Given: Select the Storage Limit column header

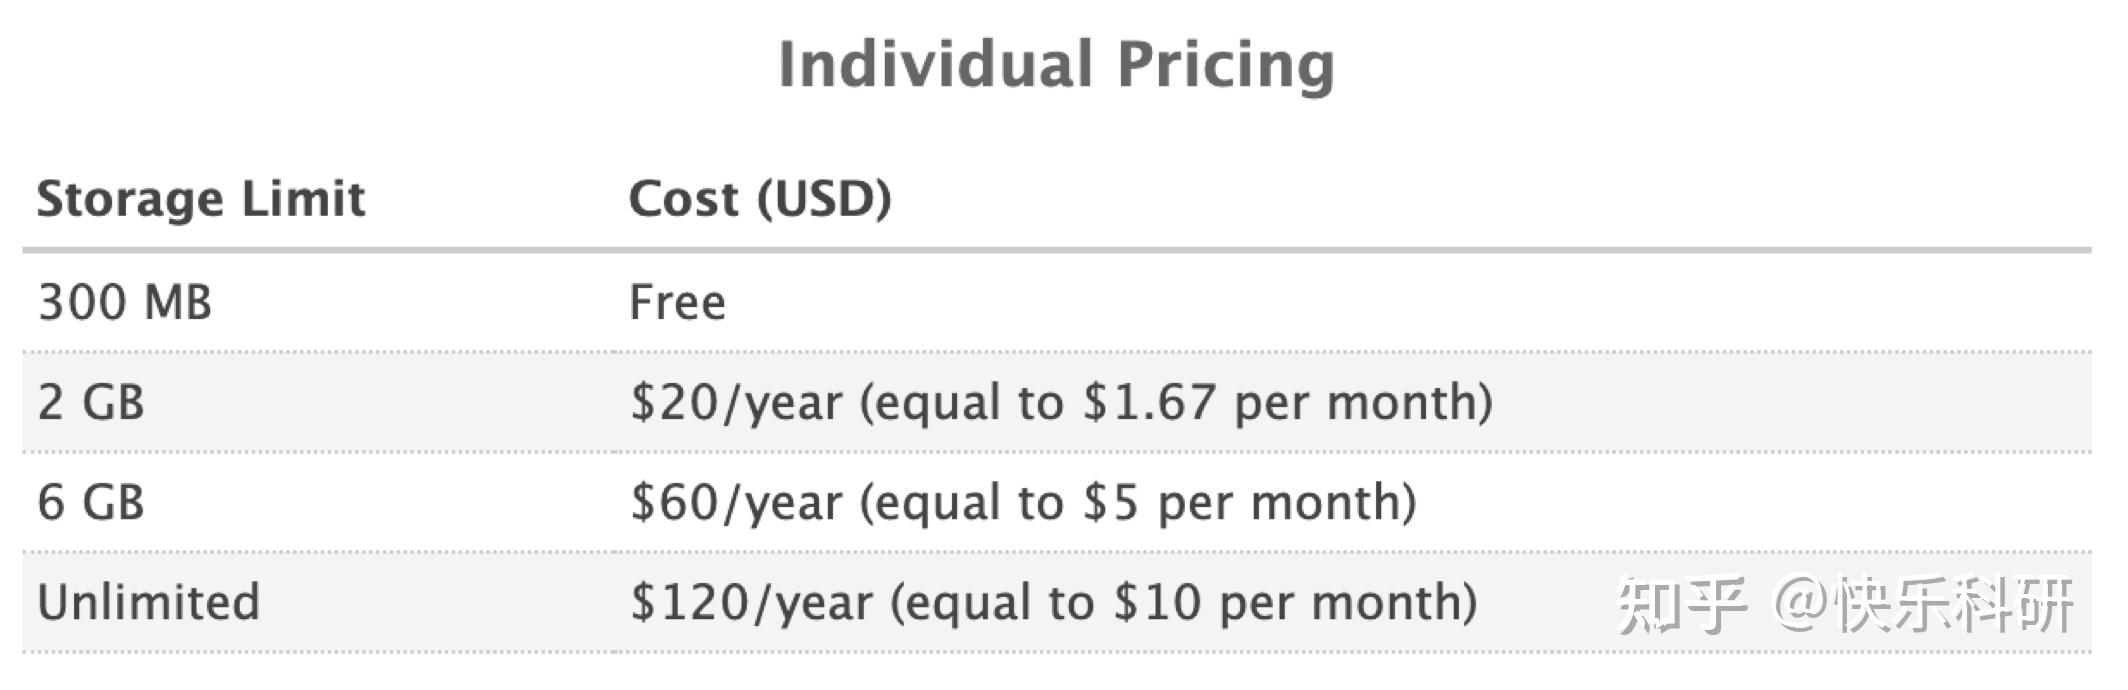Looking at the screenshot, I should [201, 199].
